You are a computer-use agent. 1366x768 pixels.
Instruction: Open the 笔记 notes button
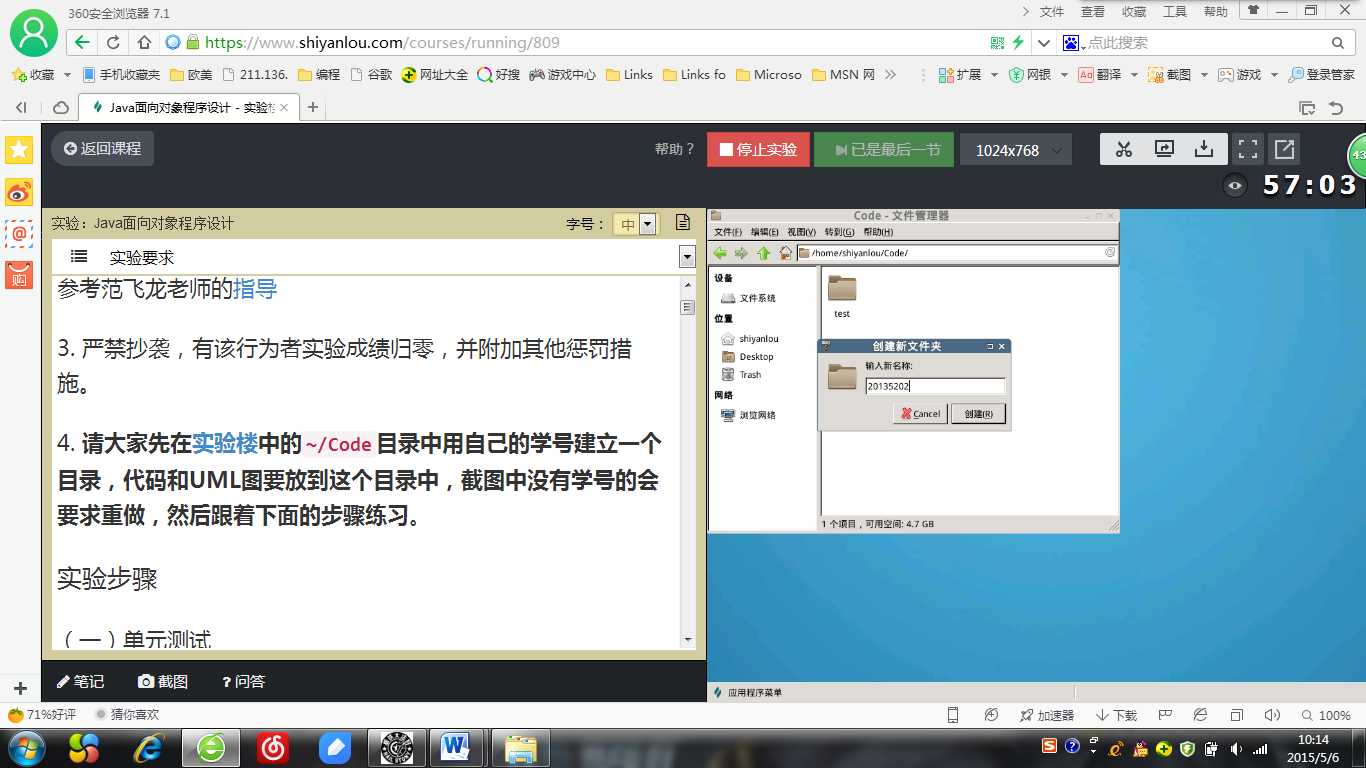click(x=80, y=681)
